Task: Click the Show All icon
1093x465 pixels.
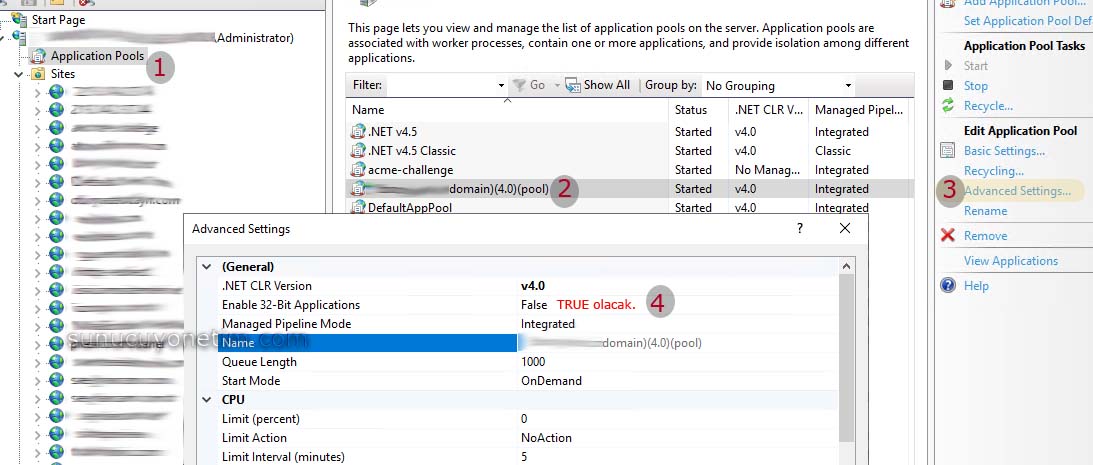Action: [573, 85]
